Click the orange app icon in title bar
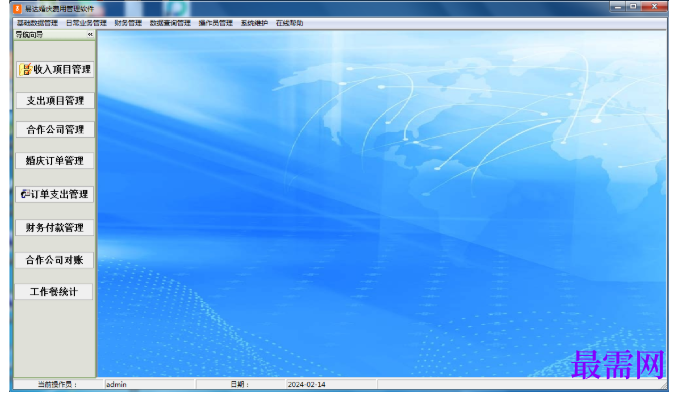Image resolution: width=683 pixels, height=396 pixels. click(x=17, y=9)
